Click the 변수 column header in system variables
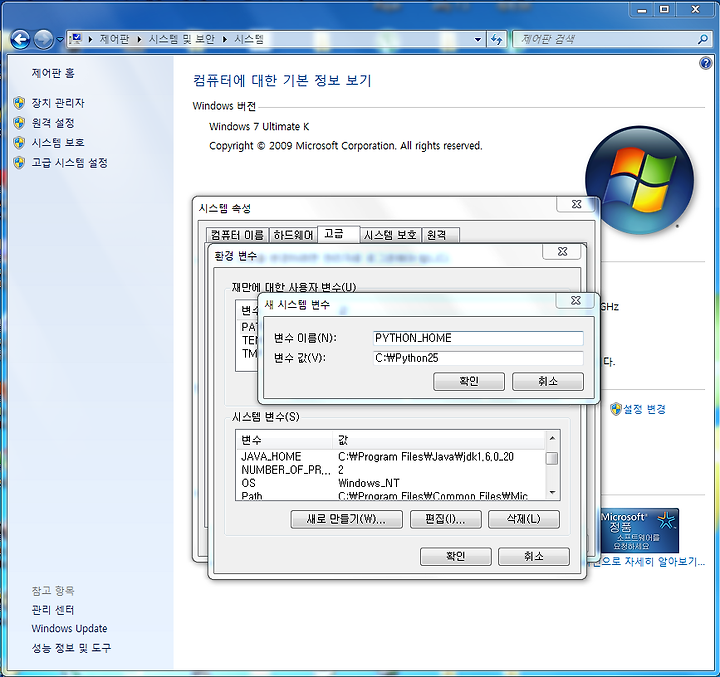 point(284,440)
